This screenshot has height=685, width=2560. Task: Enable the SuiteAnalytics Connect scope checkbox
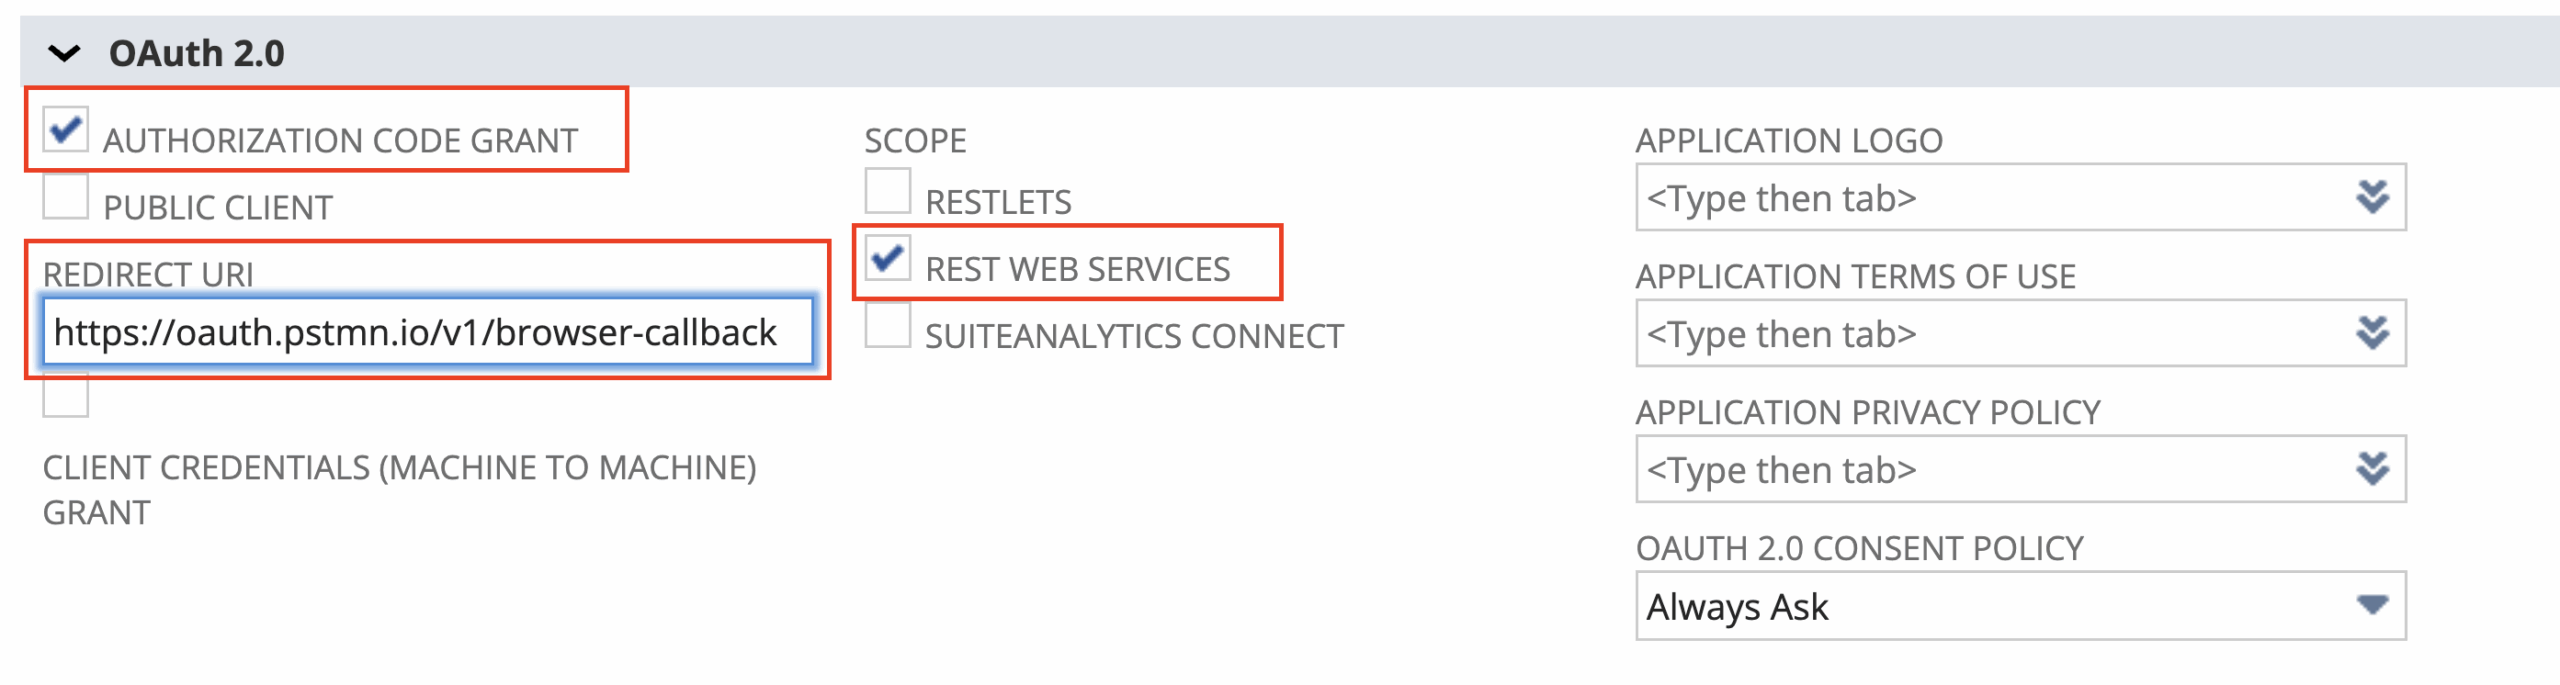(888, 325)
